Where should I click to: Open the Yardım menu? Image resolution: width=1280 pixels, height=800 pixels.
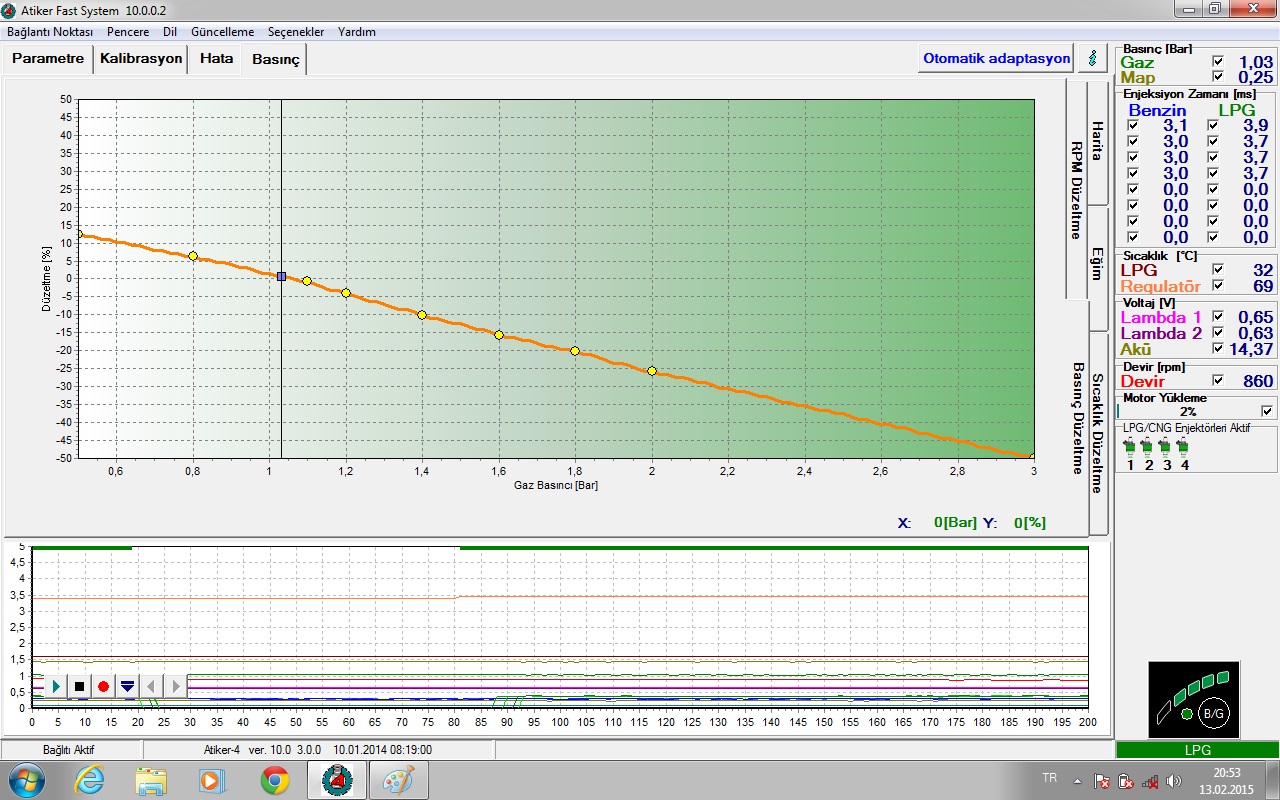coord(357,32)
